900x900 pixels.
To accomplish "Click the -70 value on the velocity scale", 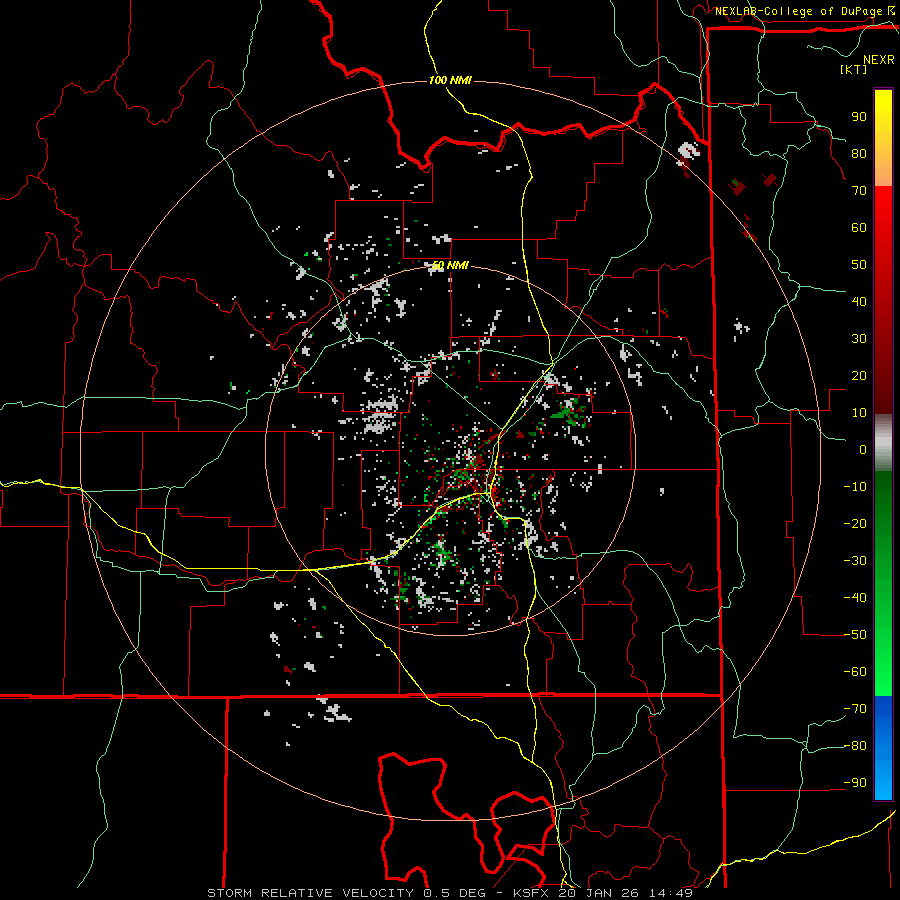I will click(x=855, y=709).
